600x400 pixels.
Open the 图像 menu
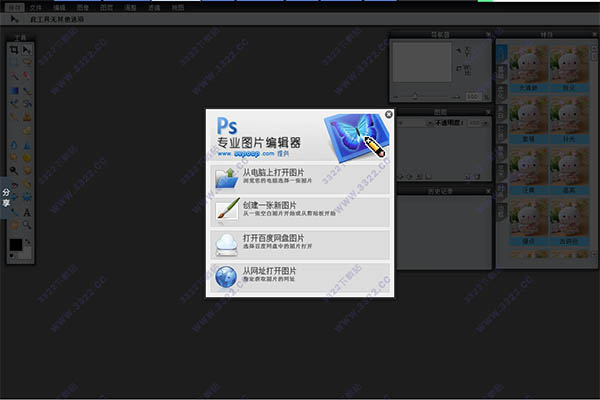[x=83, y=7]
